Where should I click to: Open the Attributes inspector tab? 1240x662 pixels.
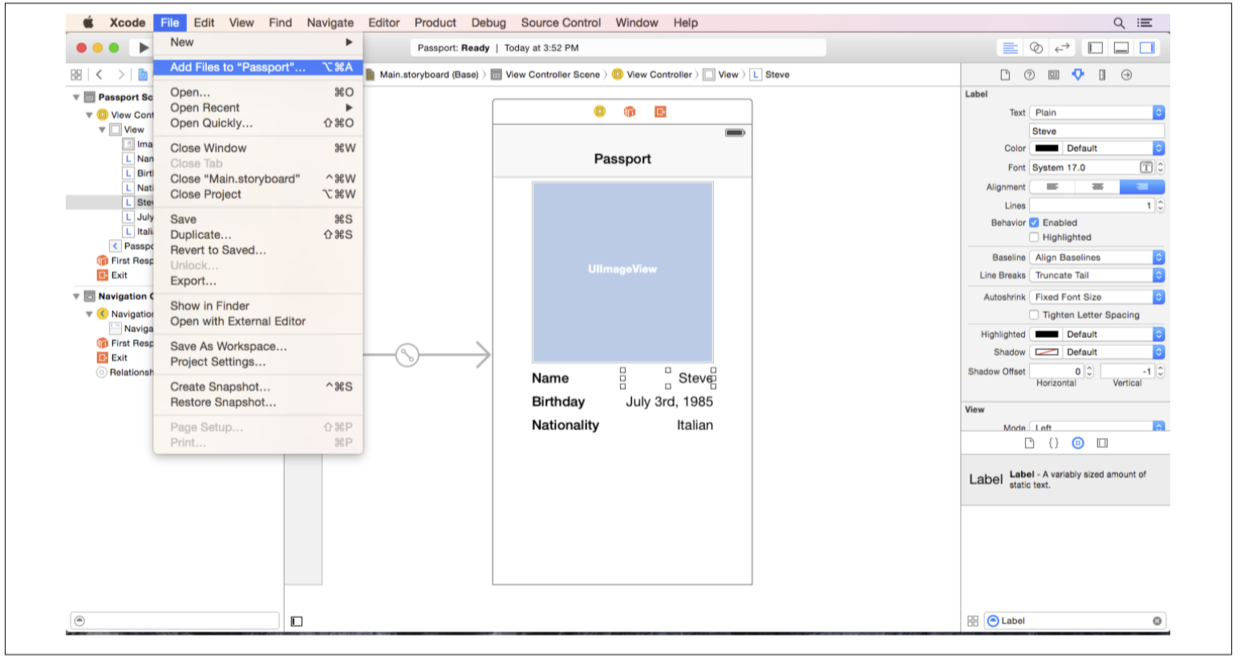pyautogui.click(x=1077, y=75)
